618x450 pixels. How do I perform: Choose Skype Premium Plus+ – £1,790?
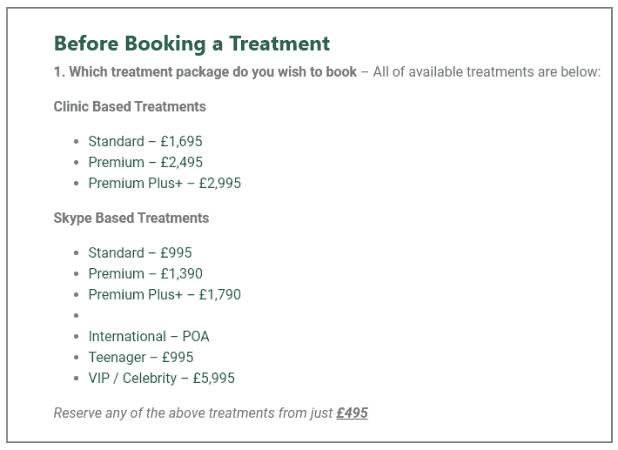coord(164,294)
